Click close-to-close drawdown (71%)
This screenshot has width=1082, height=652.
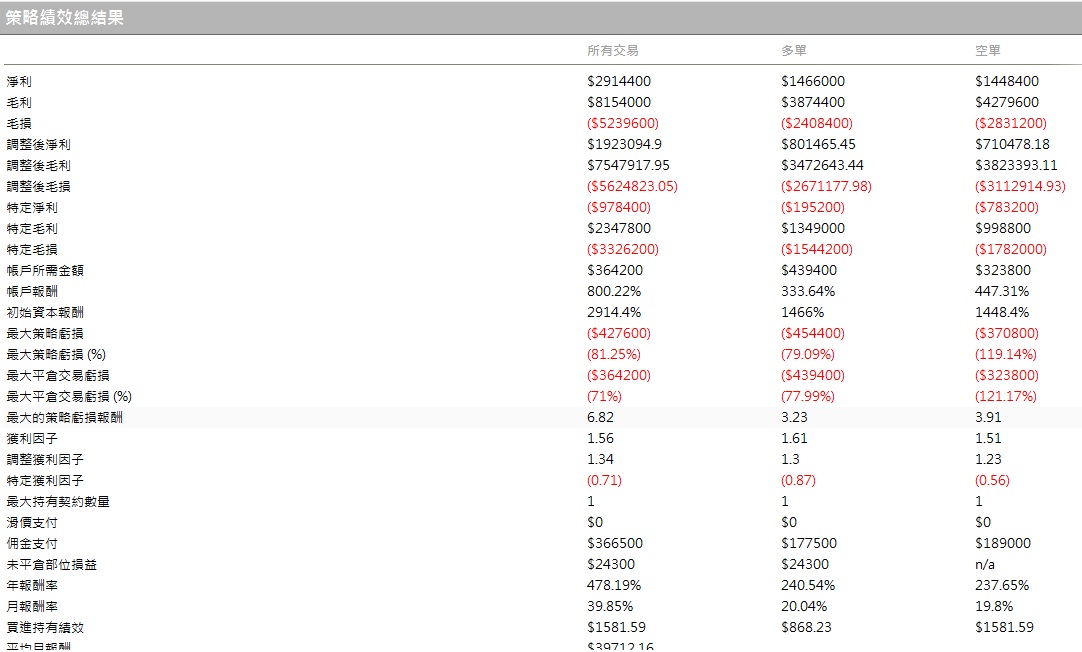(604, 397)
